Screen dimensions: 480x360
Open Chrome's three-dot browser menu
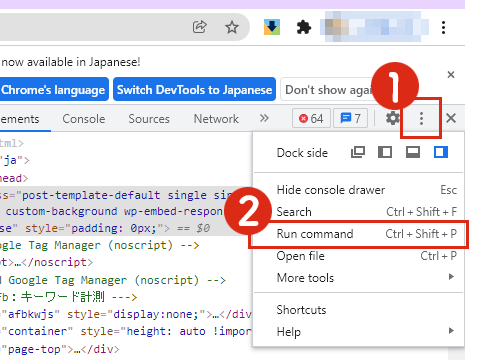click(x=443, y=27)
